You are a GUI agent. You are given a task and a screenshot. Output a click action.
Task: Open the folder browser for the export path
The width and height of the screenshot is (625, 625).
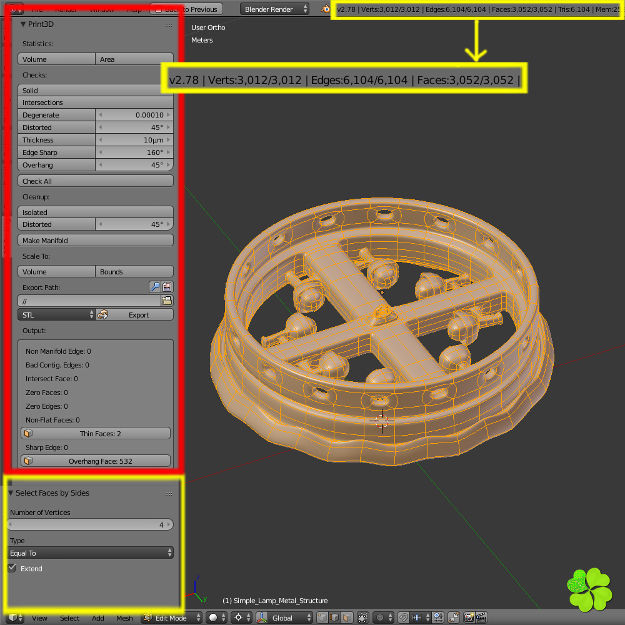(x=167, y=300)
